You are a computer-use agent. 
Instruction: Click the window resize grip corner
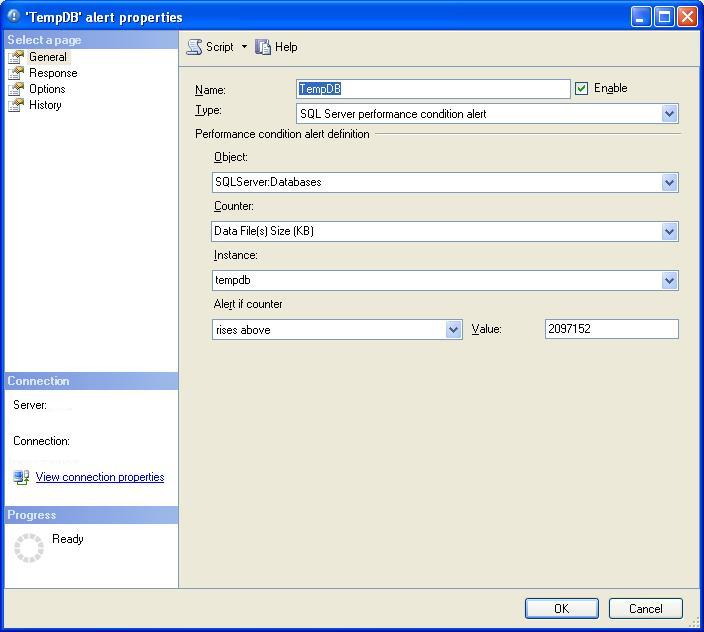(x=695, y=622)
